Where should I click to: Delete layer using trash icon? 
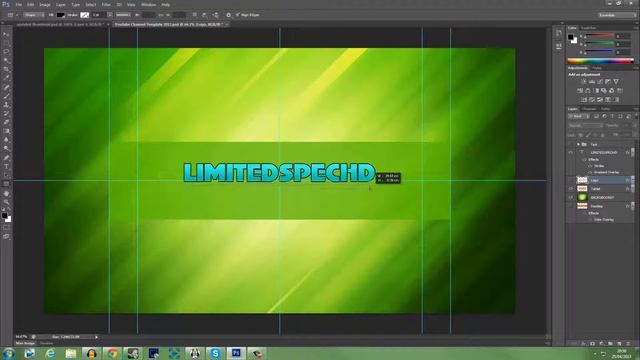[x=628, y=344]
